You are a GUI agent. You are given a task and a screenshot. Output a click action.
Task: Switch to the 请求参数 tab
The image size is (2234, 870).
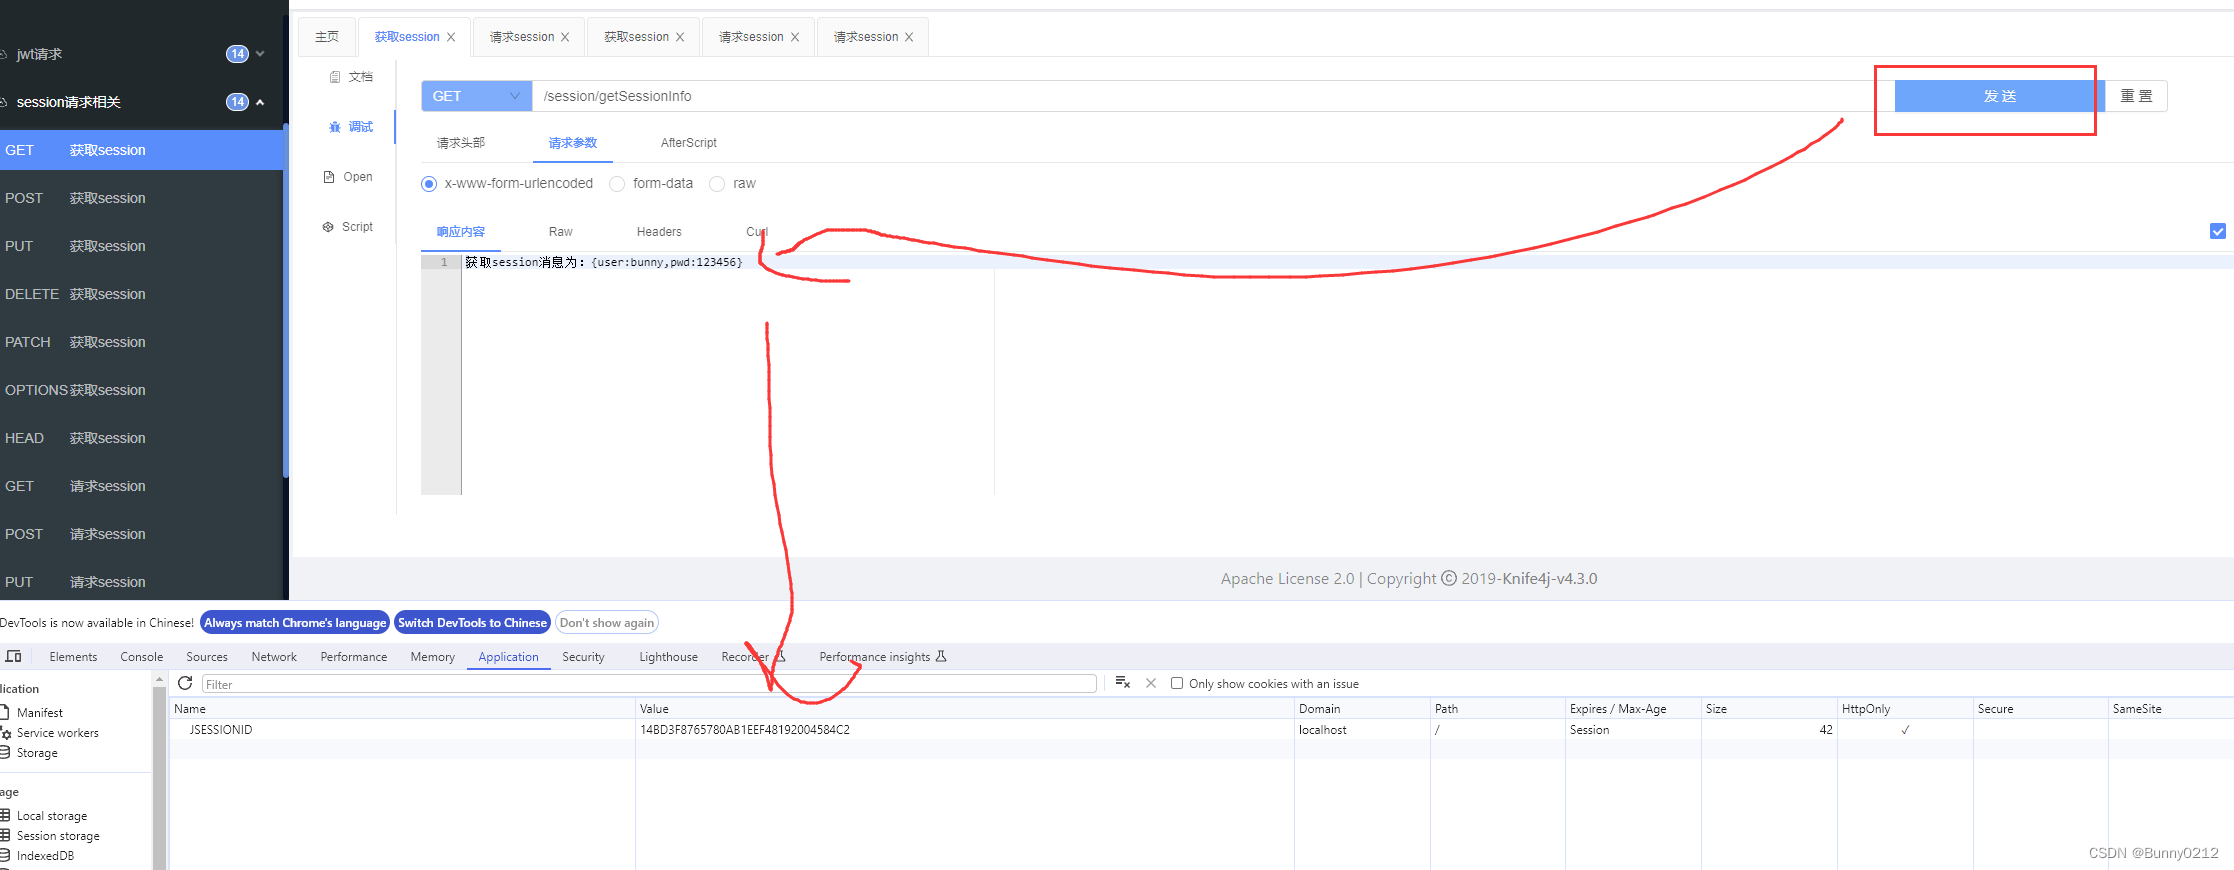[573, 143]
